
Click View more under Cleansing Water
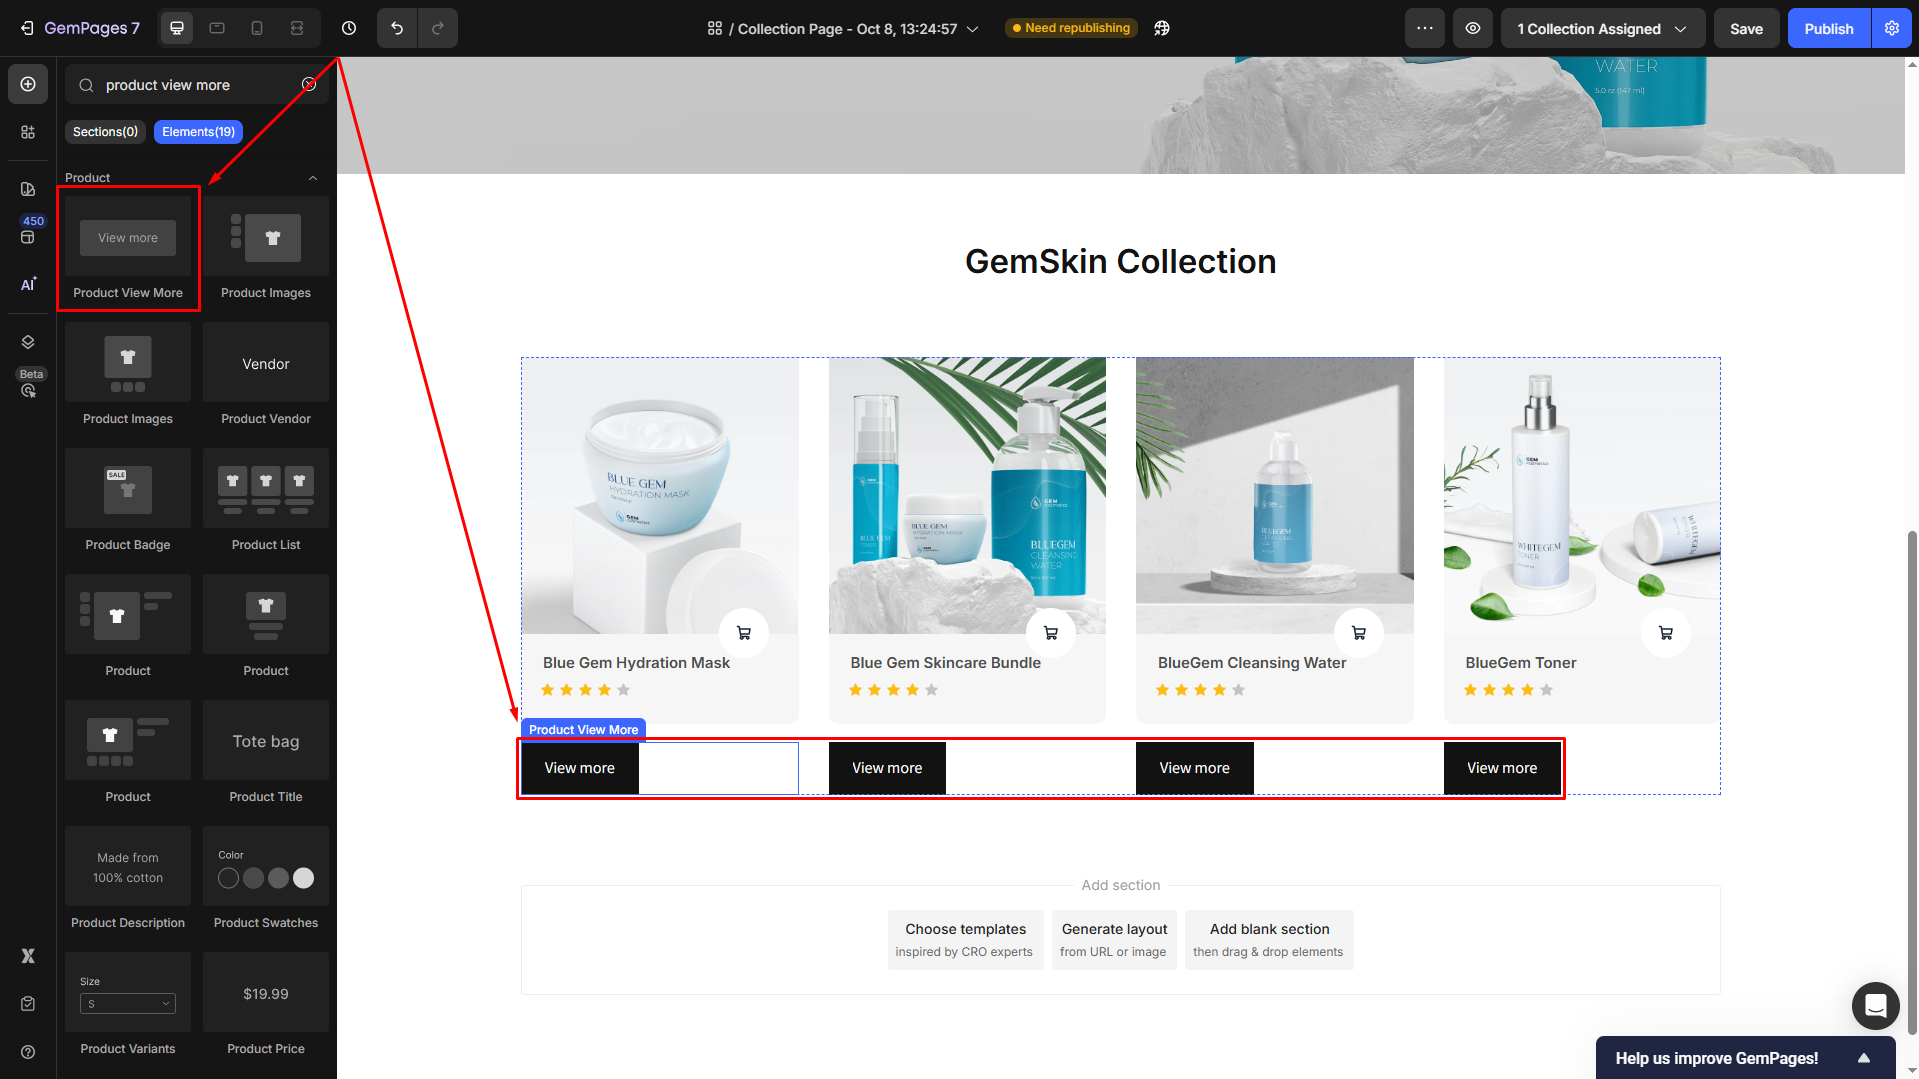click(1194, 768)
